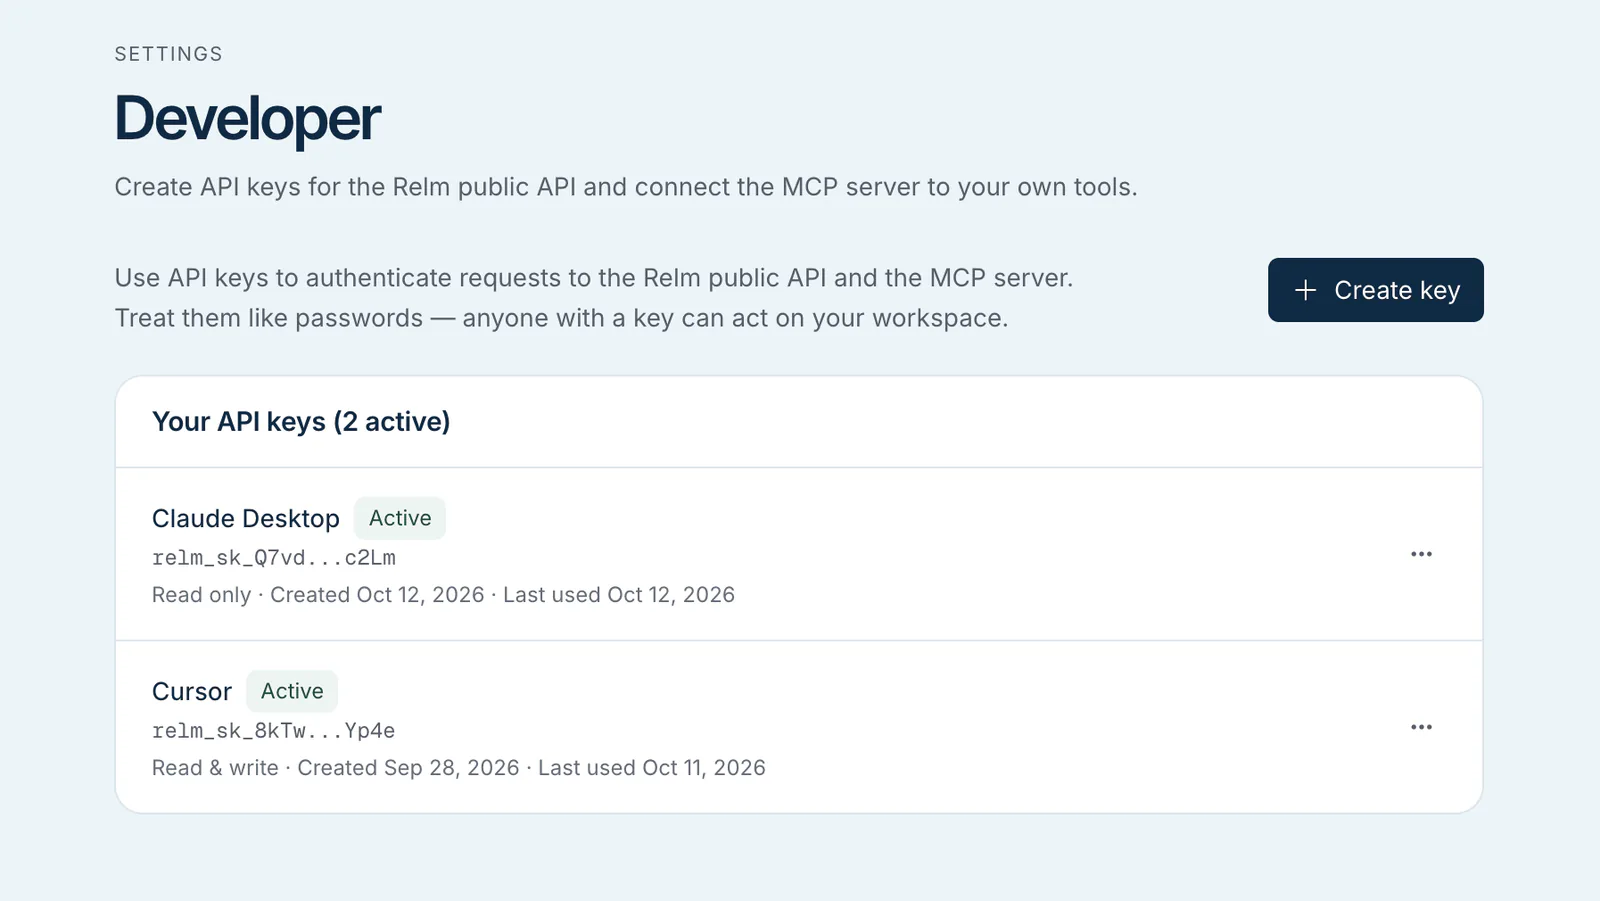This screenshot has height=901, width=1600.
Task: Click the Read only details line
Action: (x=443, y=595)
